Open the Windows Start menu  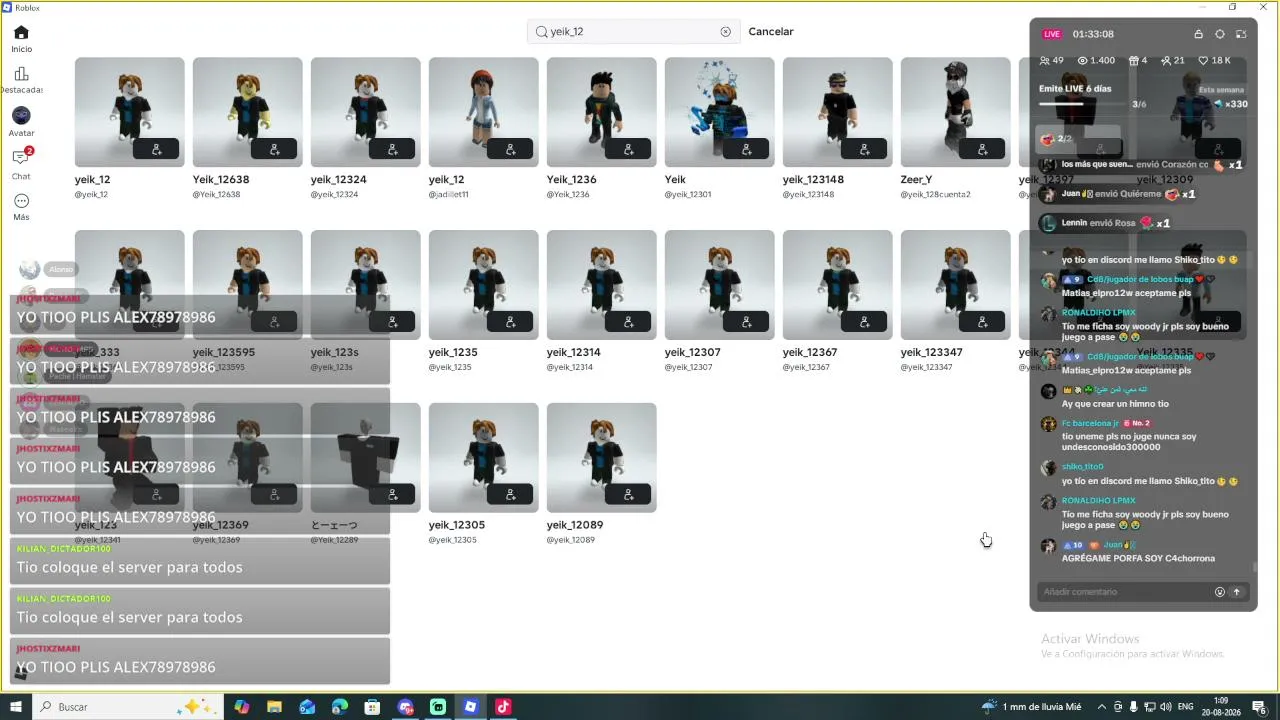coord(16,707)
